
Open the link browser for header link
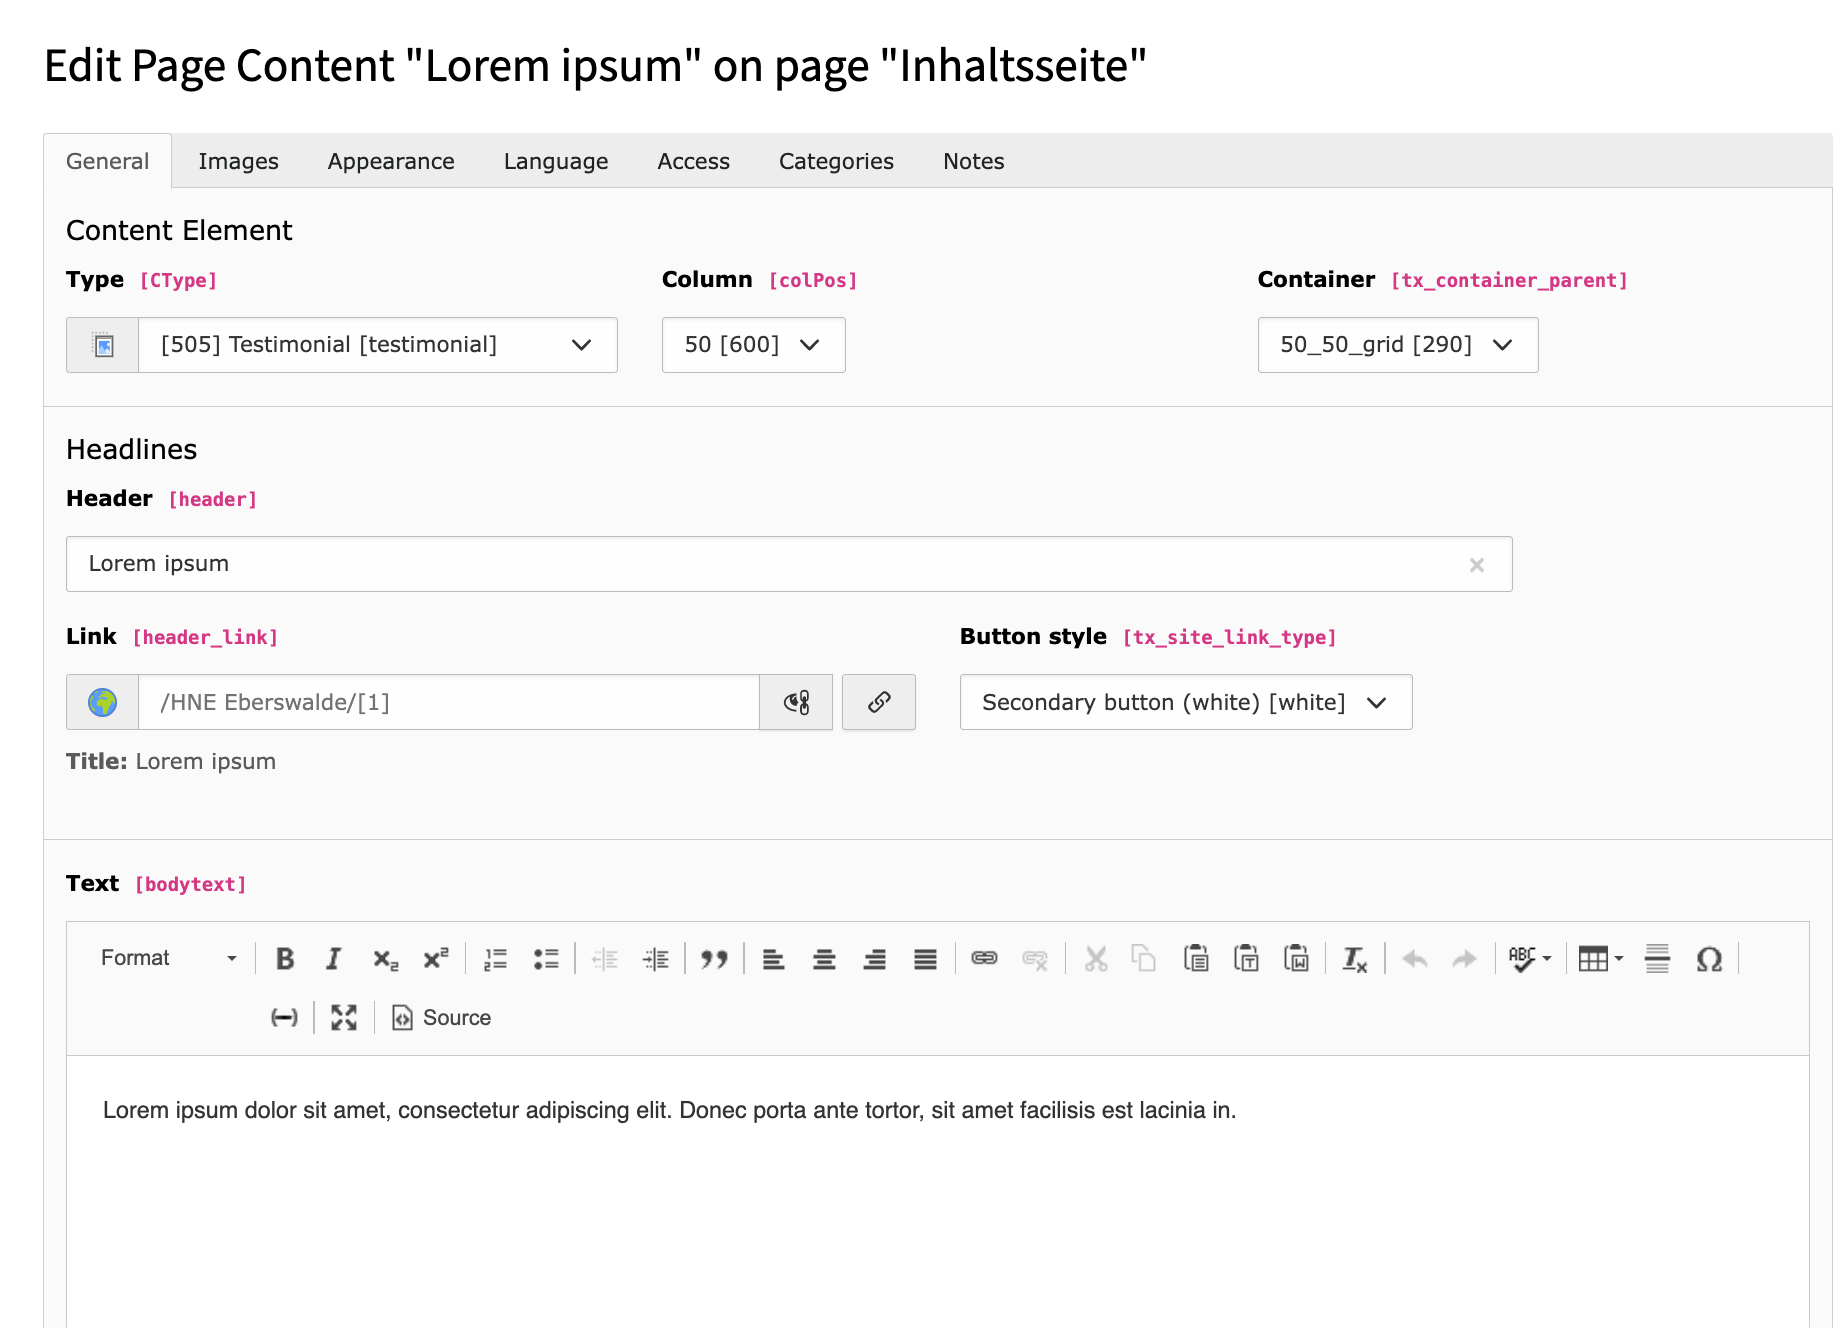pyautogui.click(x=879, y=702)
